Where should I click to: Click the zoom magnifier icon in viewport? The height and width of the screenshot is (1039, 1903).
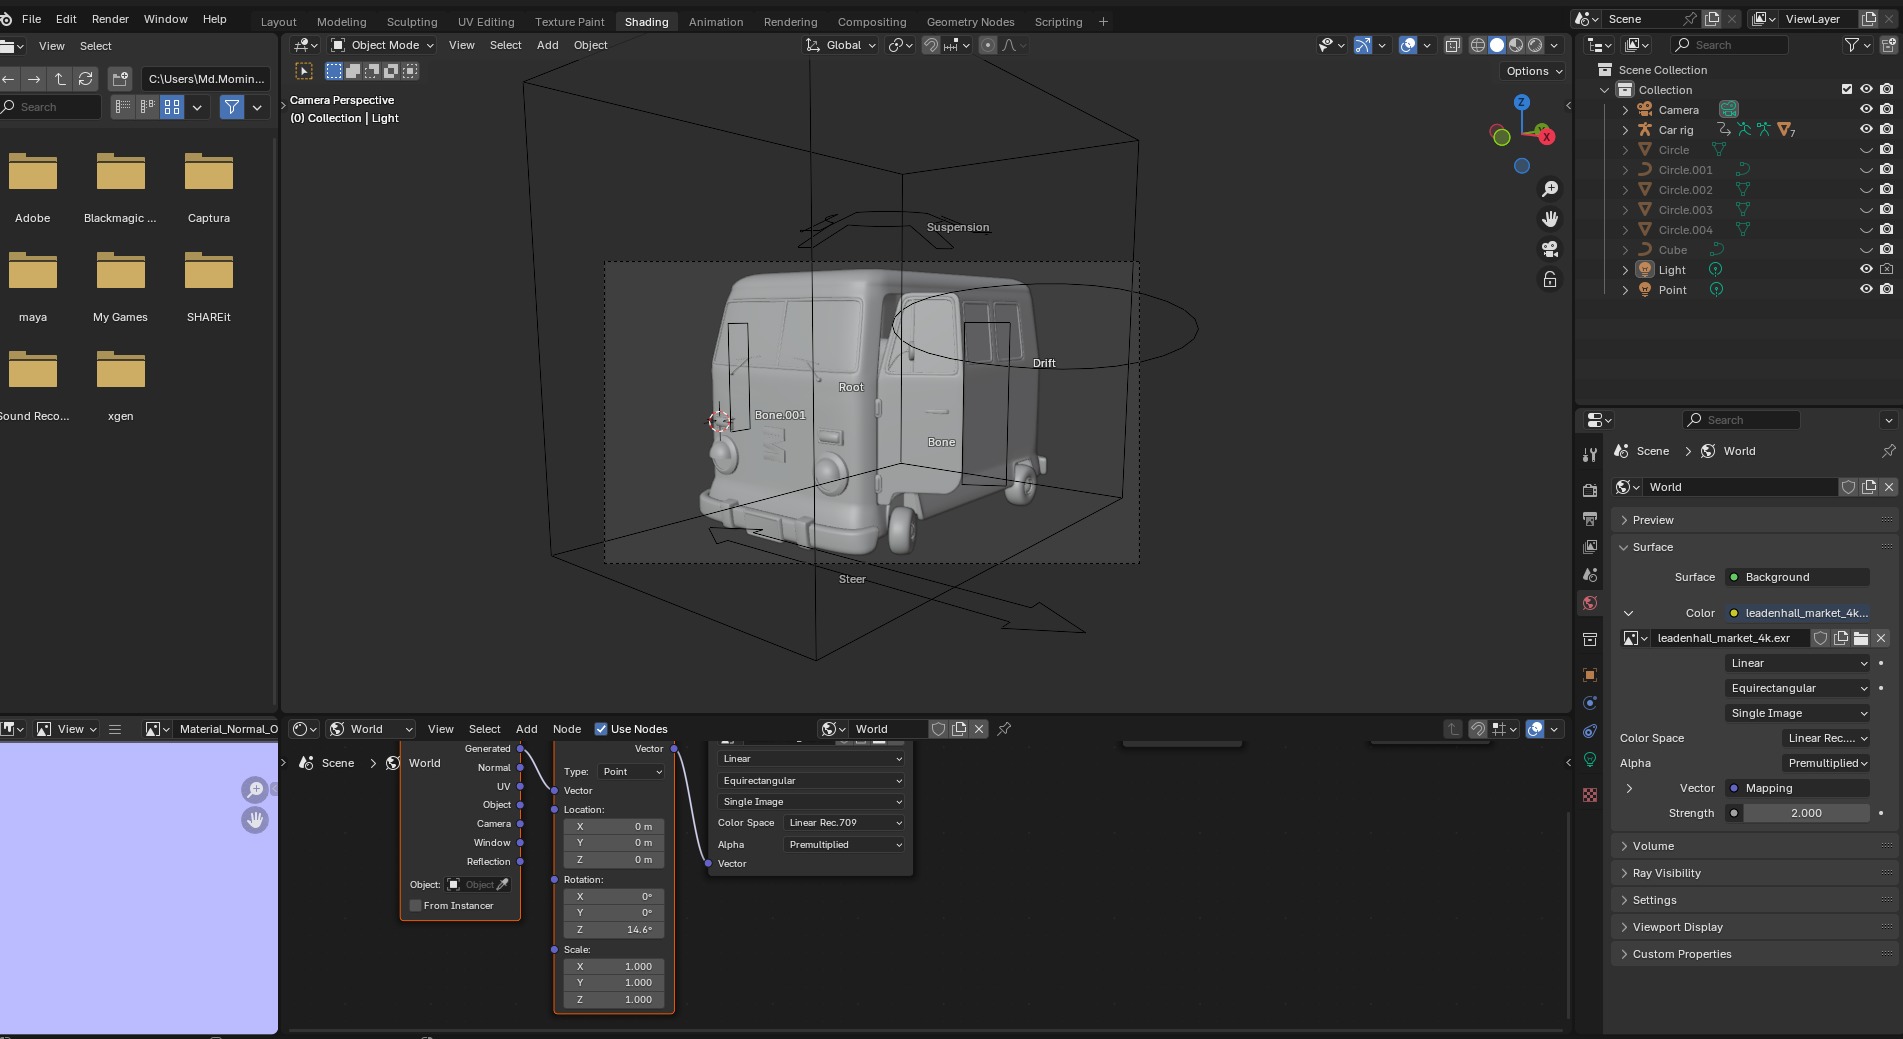[1550, 189]
